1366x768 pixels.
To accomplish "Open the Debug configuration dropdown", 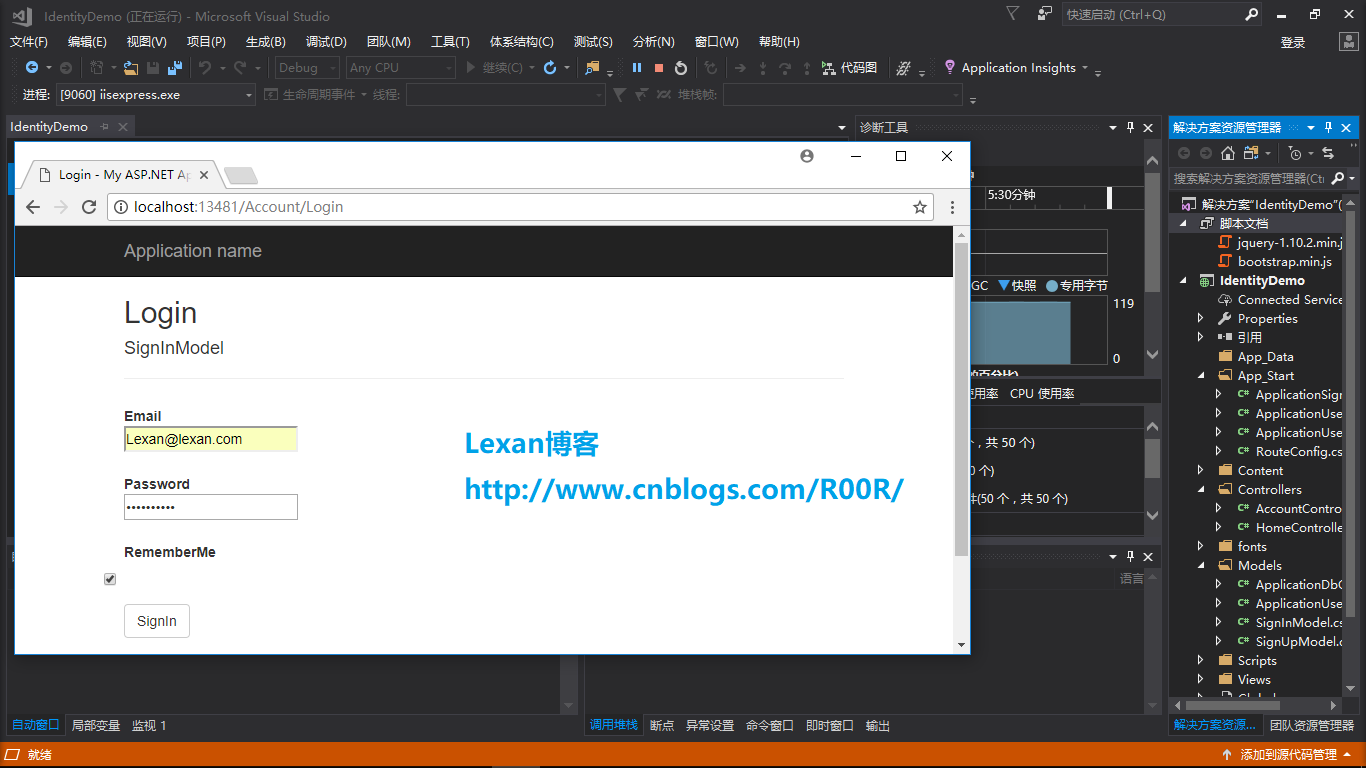I will [x=307, y=68].
